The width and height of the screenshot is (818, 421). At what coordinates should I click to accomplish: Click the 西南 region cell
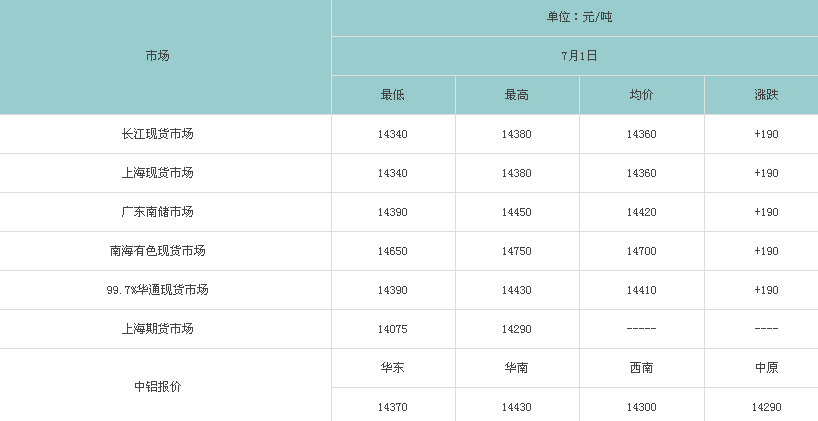[641, 368]
